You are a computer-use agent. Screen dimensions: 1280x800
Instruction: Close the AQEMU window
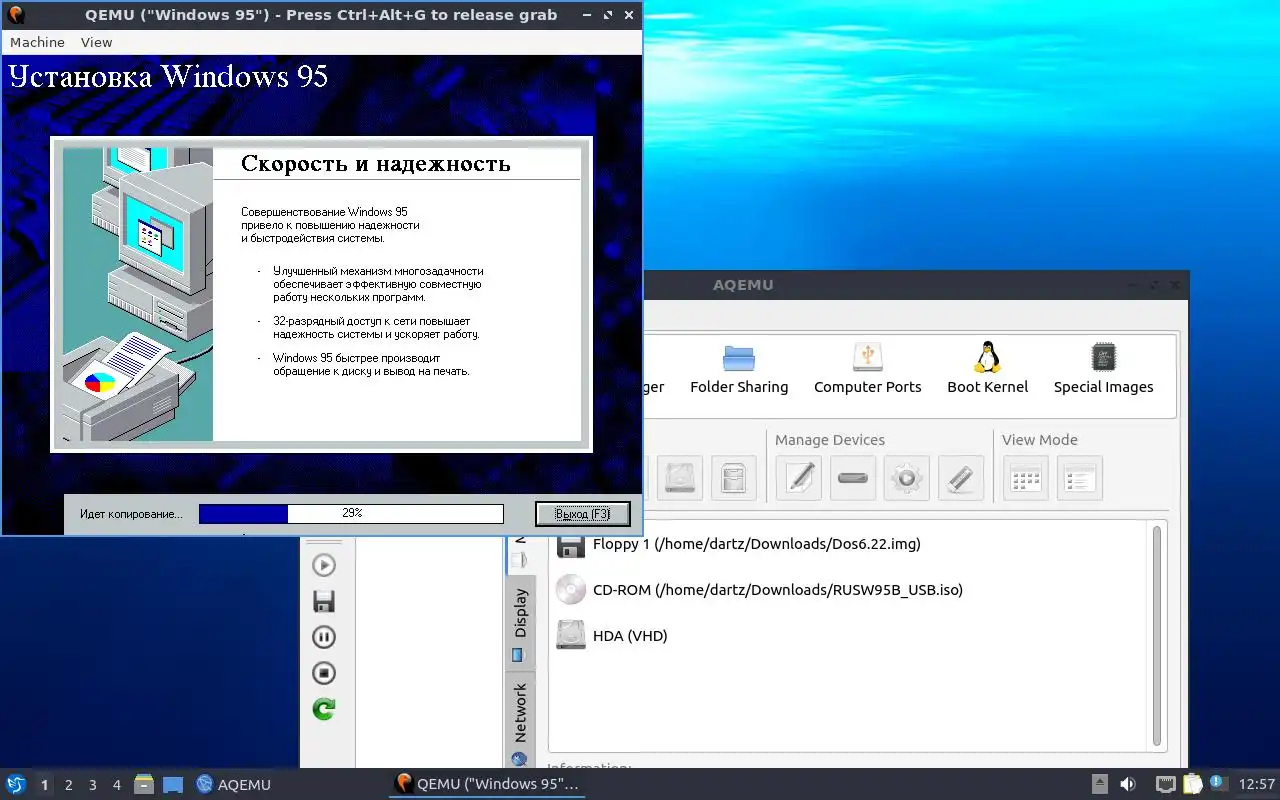[1176, 285]
